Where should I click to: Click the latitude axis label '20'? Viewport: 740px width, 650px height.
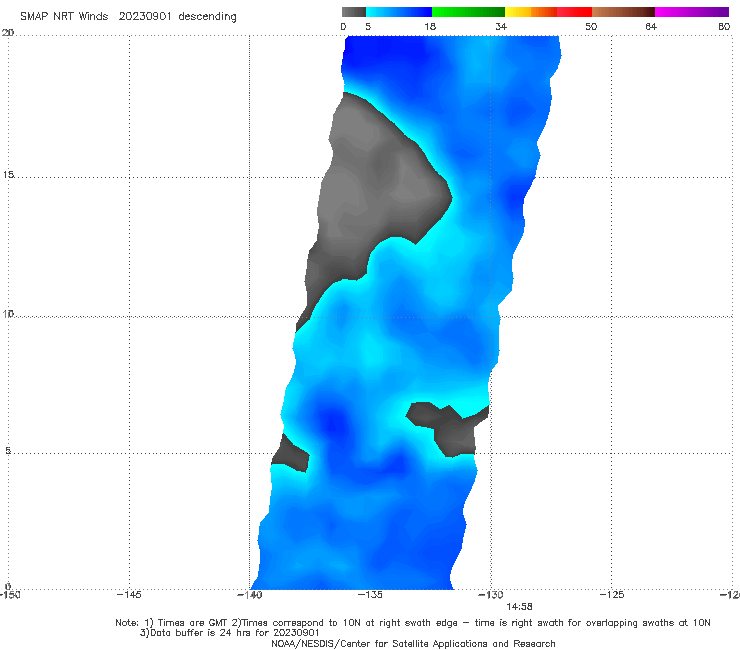(8, 33)
